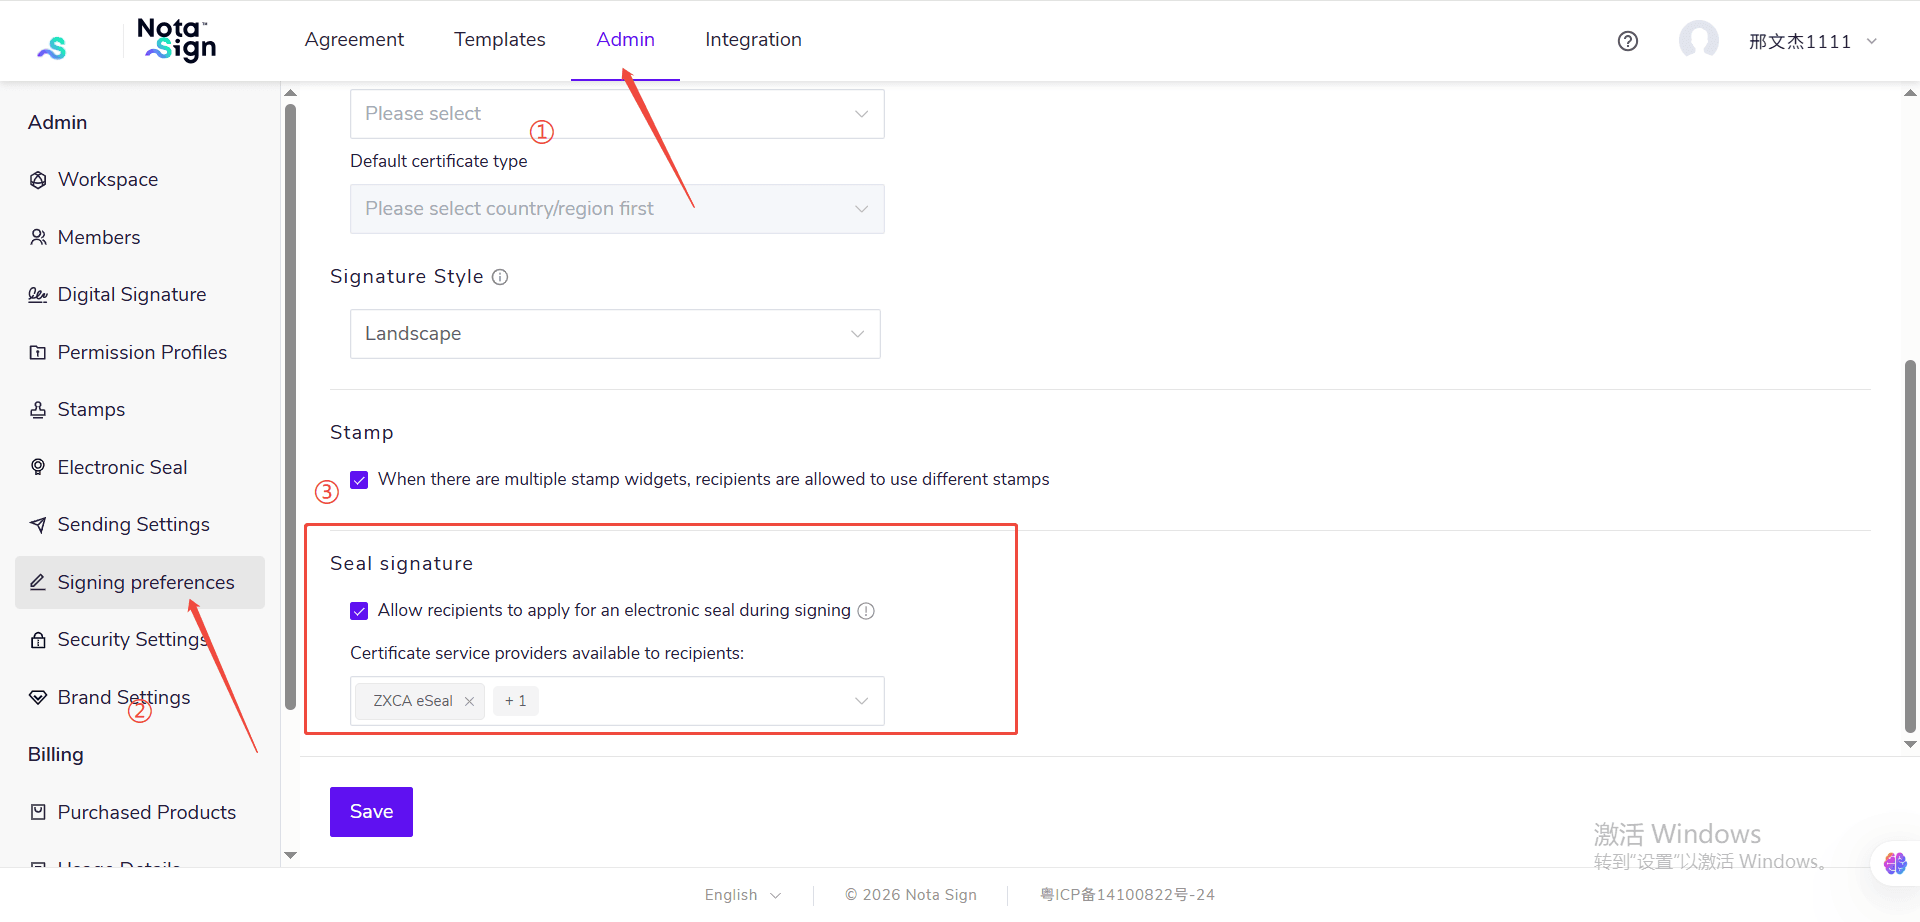
Task: Click the +1 additional providers tag
Action: [516, 701]
